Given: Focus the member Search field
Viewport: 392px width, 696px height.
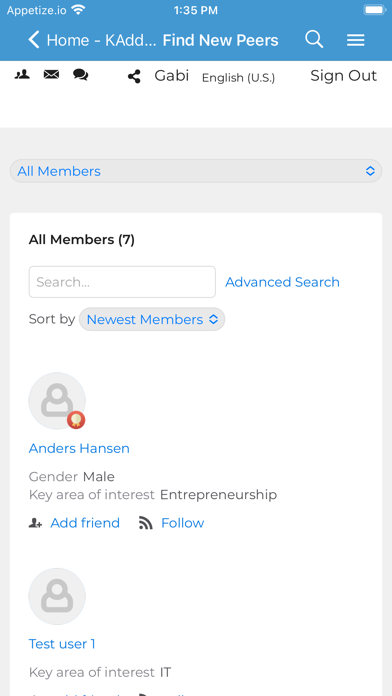Looking at the screenshot, I should click(x=122, y=282).
